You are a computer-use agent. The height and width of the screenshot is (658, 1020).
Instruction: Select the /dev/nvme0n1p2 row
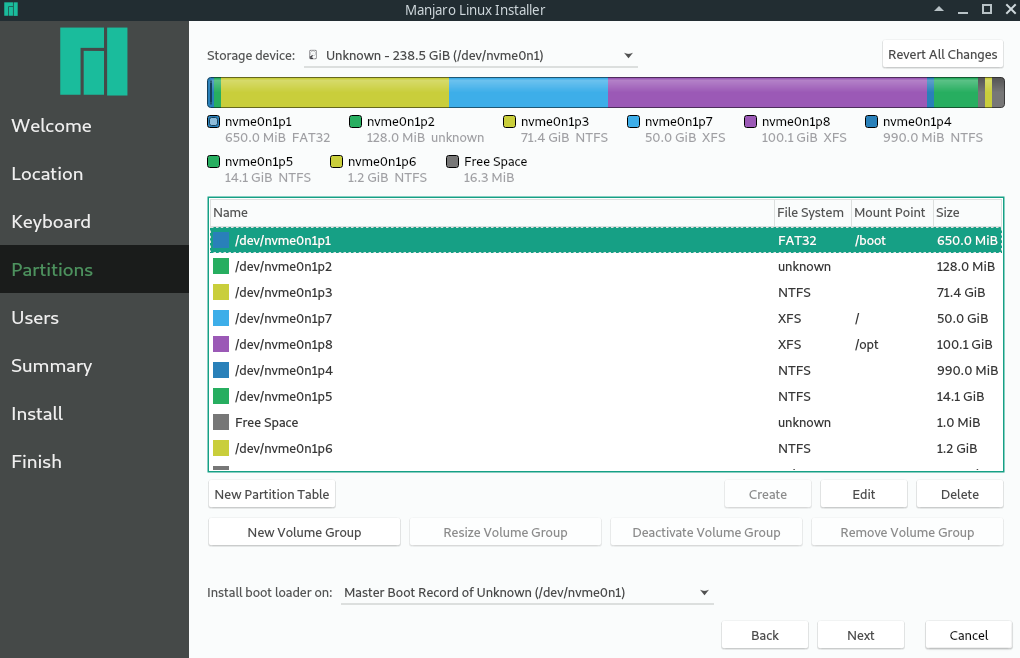(x=606, y=267)
